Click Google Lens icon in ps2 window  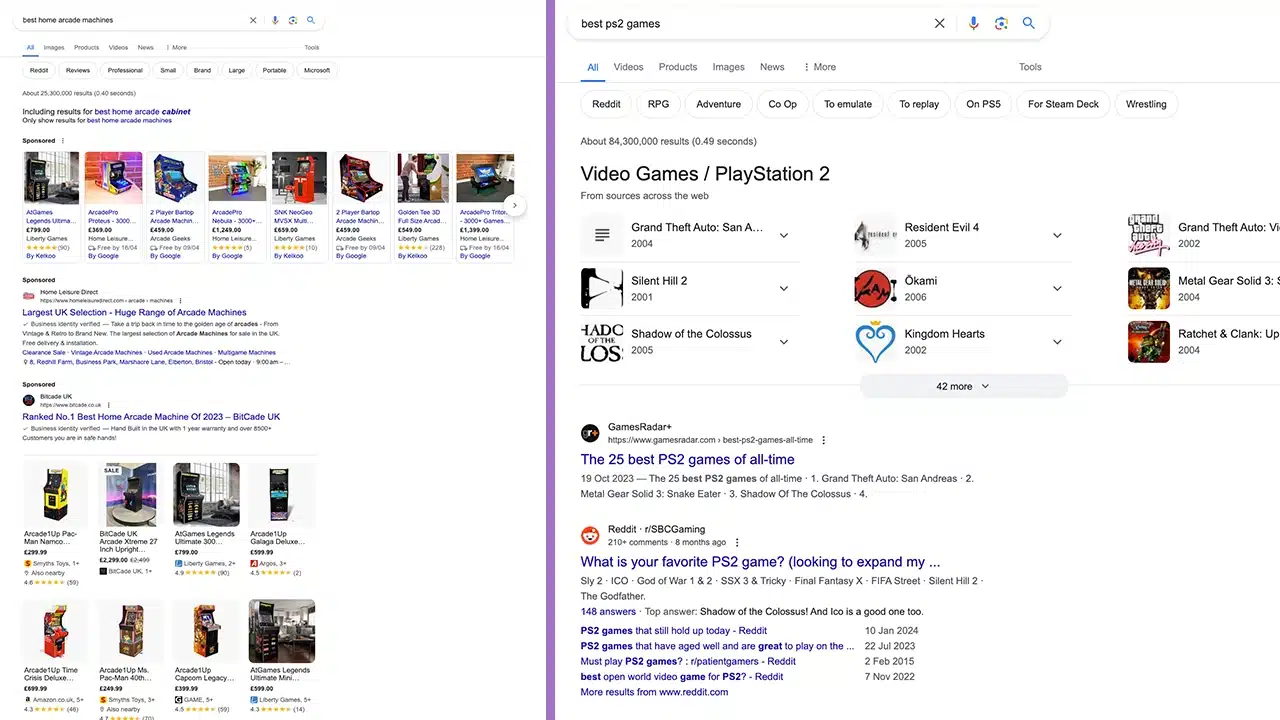point(1001,23)
